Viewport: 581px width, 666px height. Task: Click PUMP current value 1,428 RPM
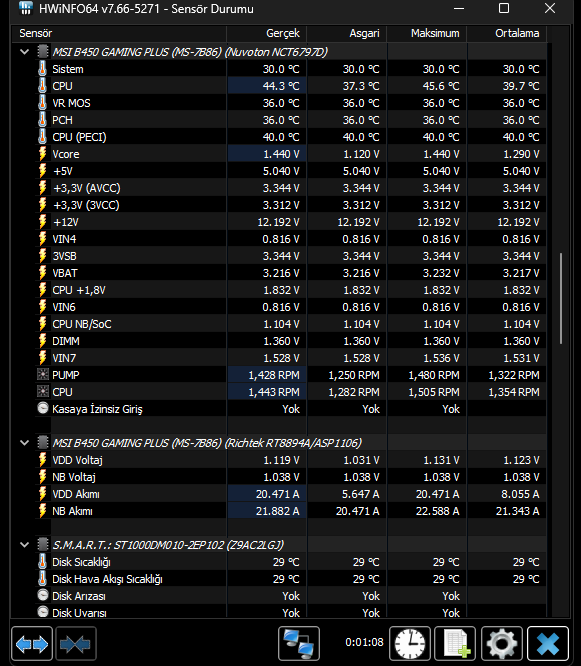coord(274,375)
